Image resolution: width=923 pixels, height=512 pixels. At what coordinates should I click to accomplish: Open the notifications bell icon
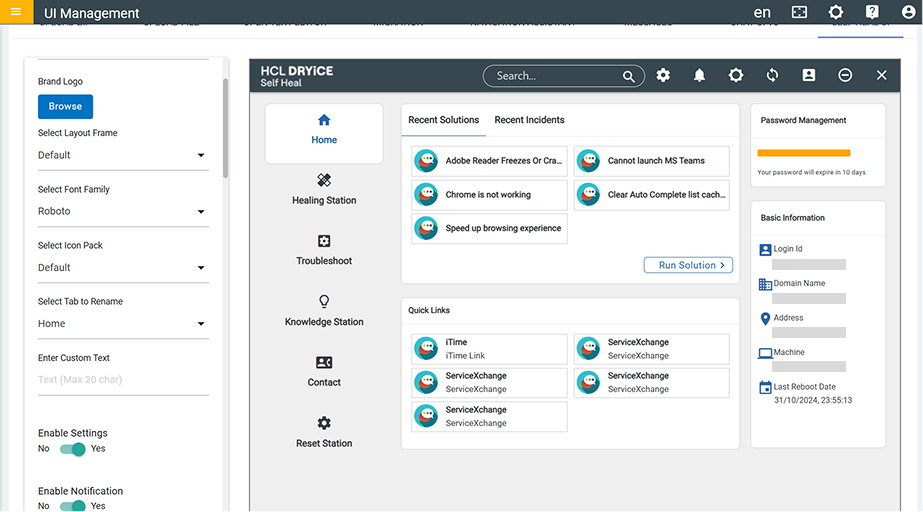(699, 75)
